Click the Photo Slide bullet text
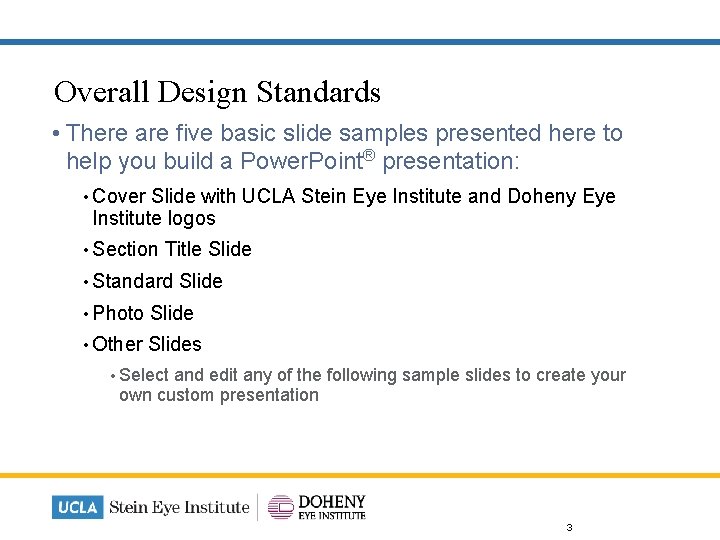720x540 pixels. pos(143,313)
